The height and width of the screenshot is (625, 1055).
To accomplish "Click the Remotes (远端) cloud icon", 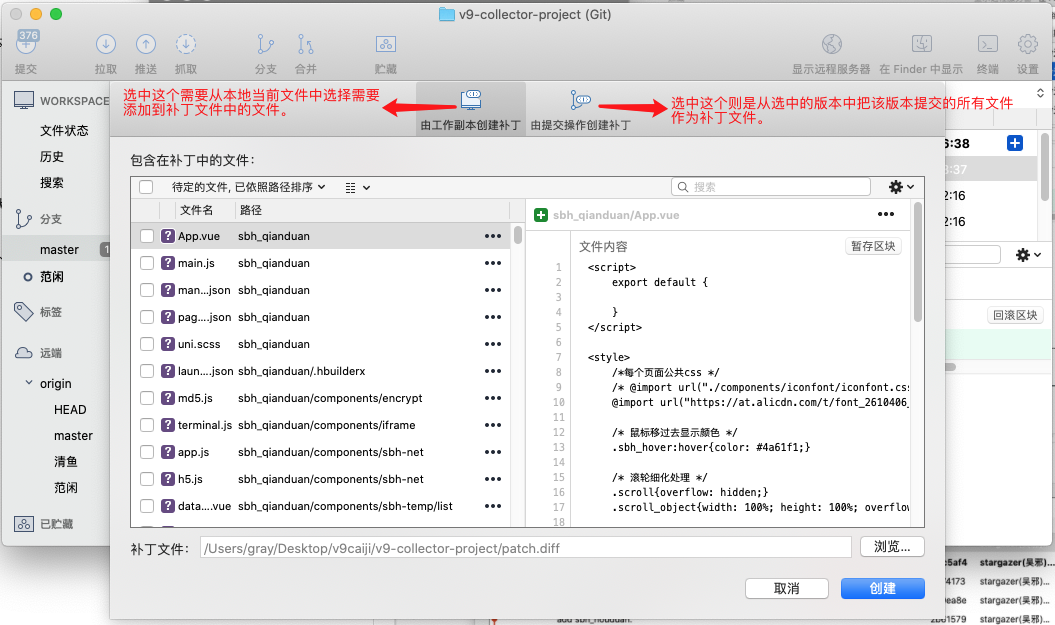I will click(24, 353).
